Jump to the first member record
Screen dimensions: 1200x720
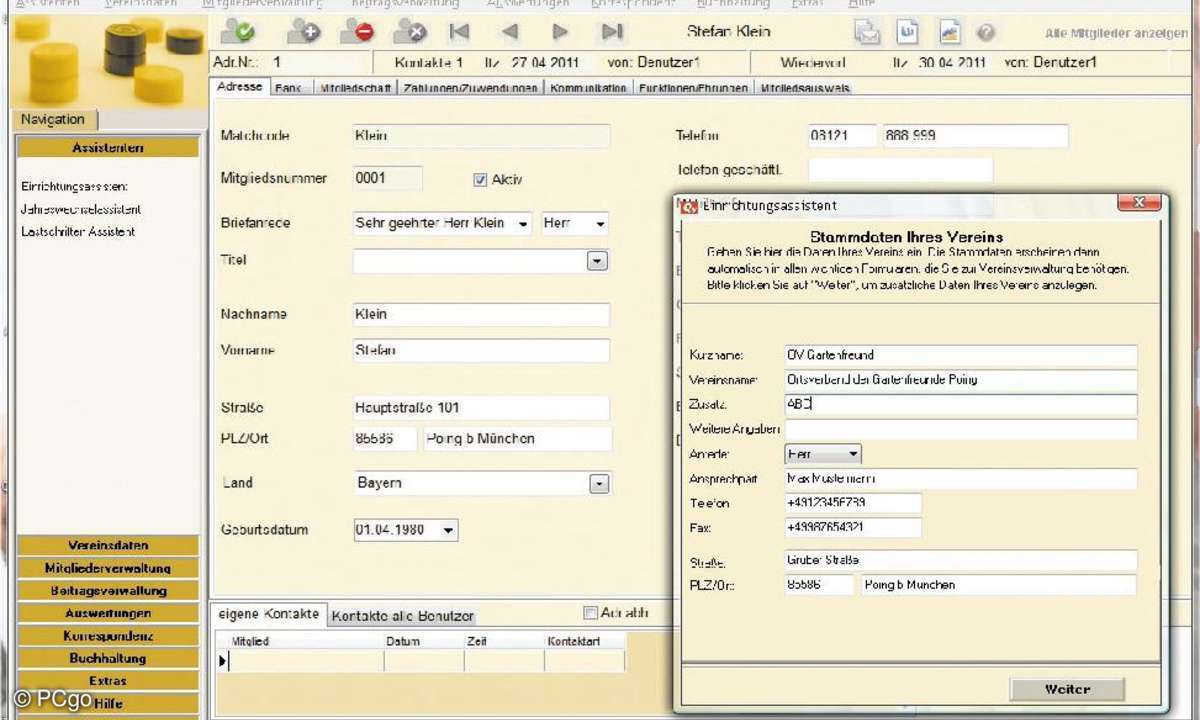(x=459, y=32)
